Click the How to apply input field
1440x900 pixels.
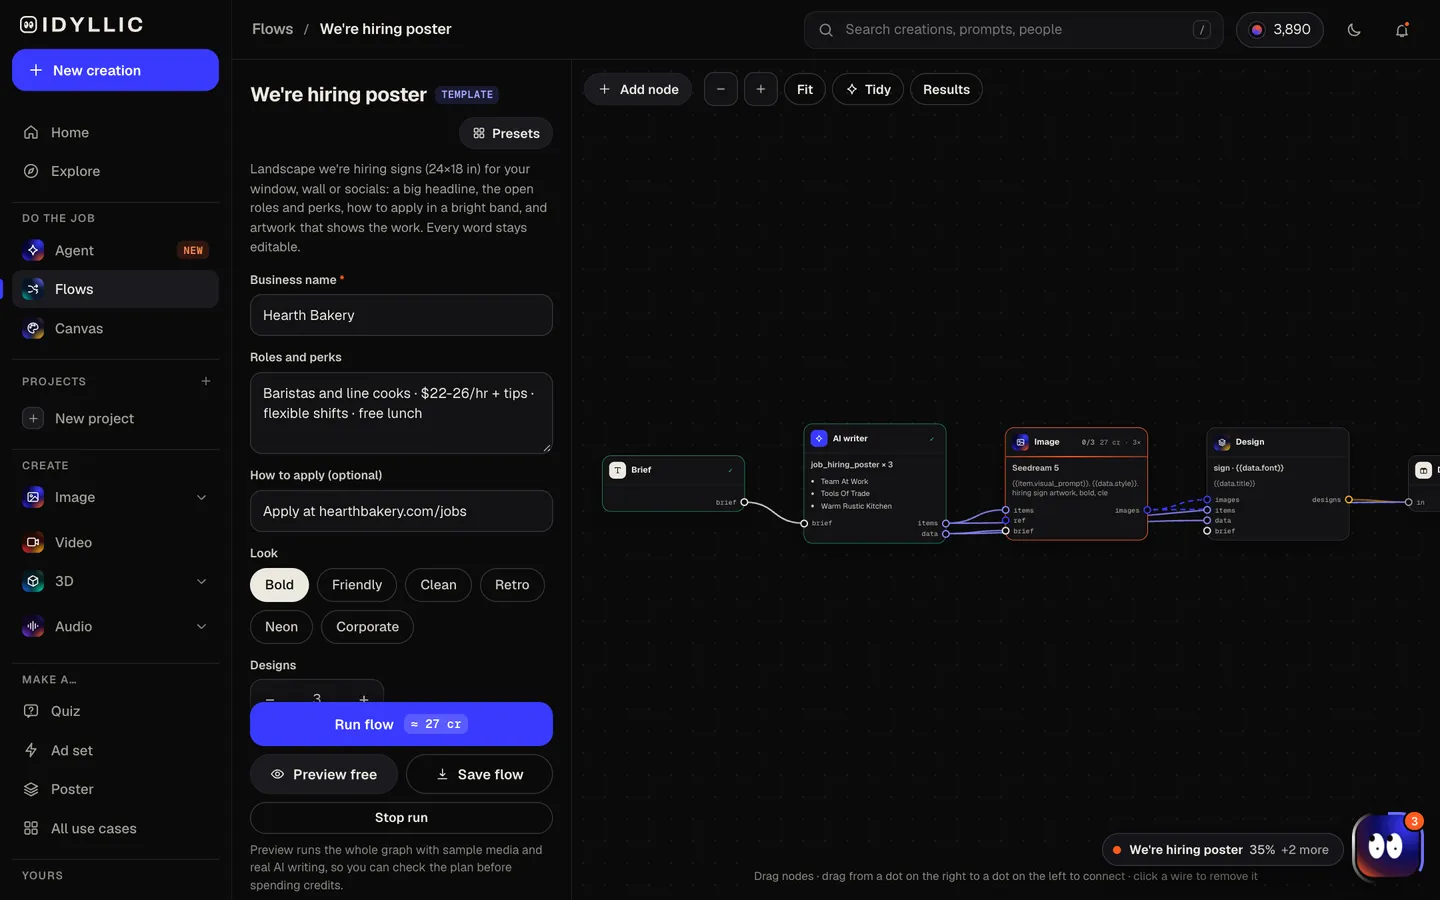[x=401, y=511]
